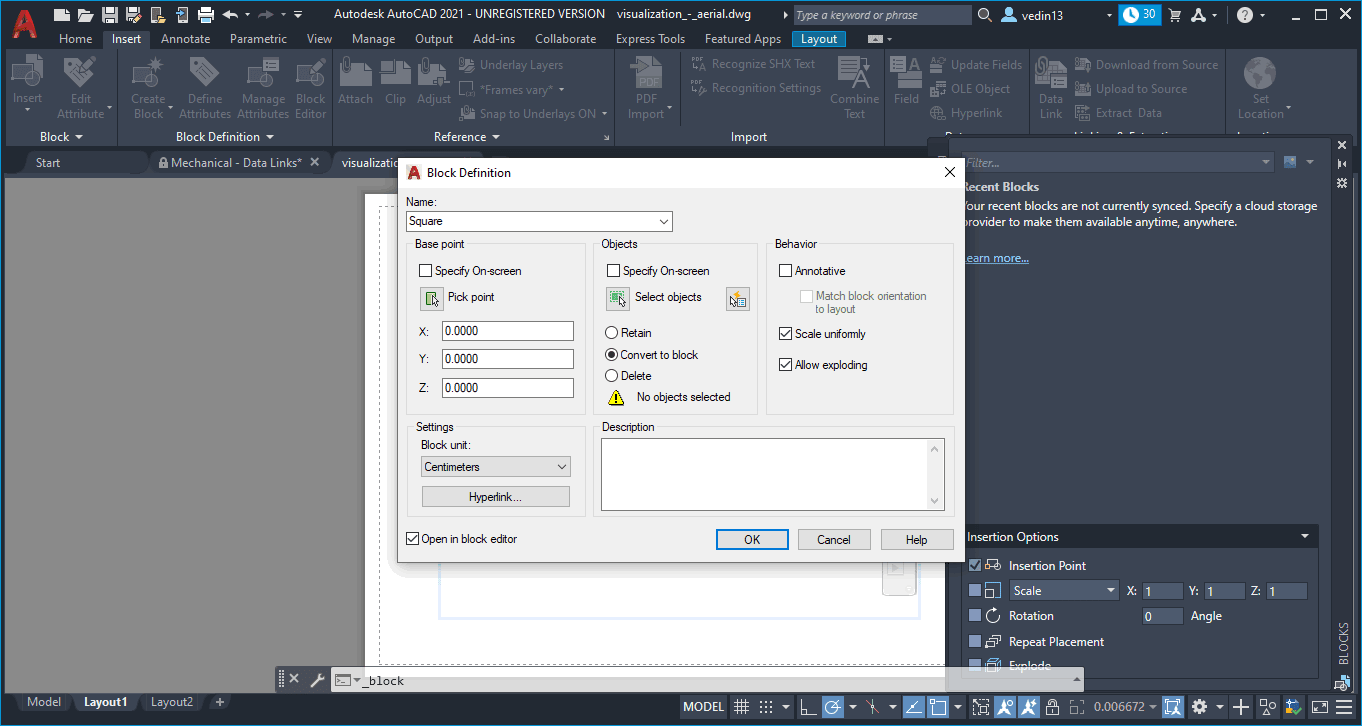The width and height of the screenshot is (1362, 726).
Task: Select the Delete radio button
Action: 612,376
